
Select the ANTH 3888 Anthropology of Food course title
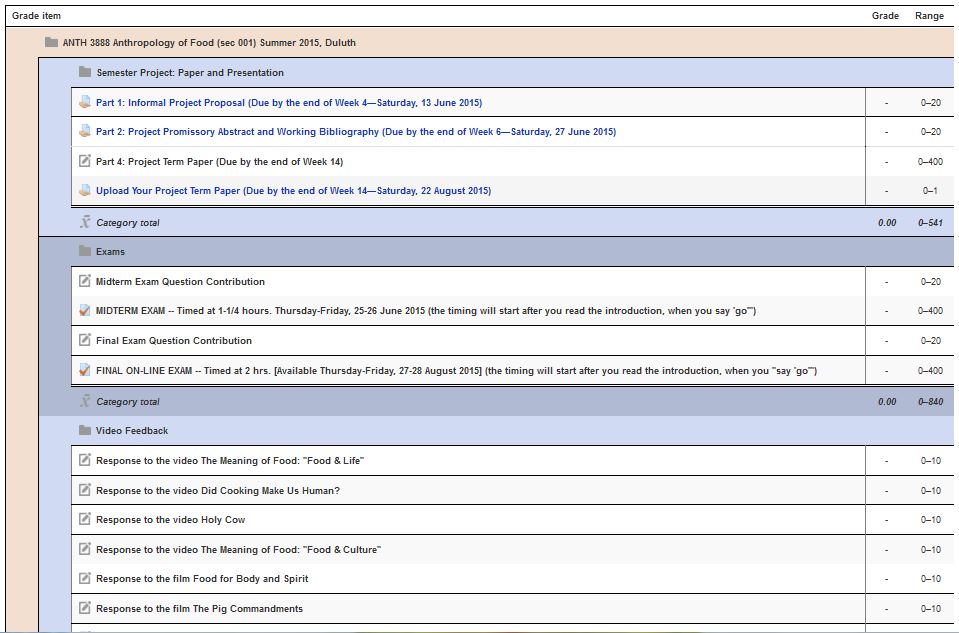[209, 43]
